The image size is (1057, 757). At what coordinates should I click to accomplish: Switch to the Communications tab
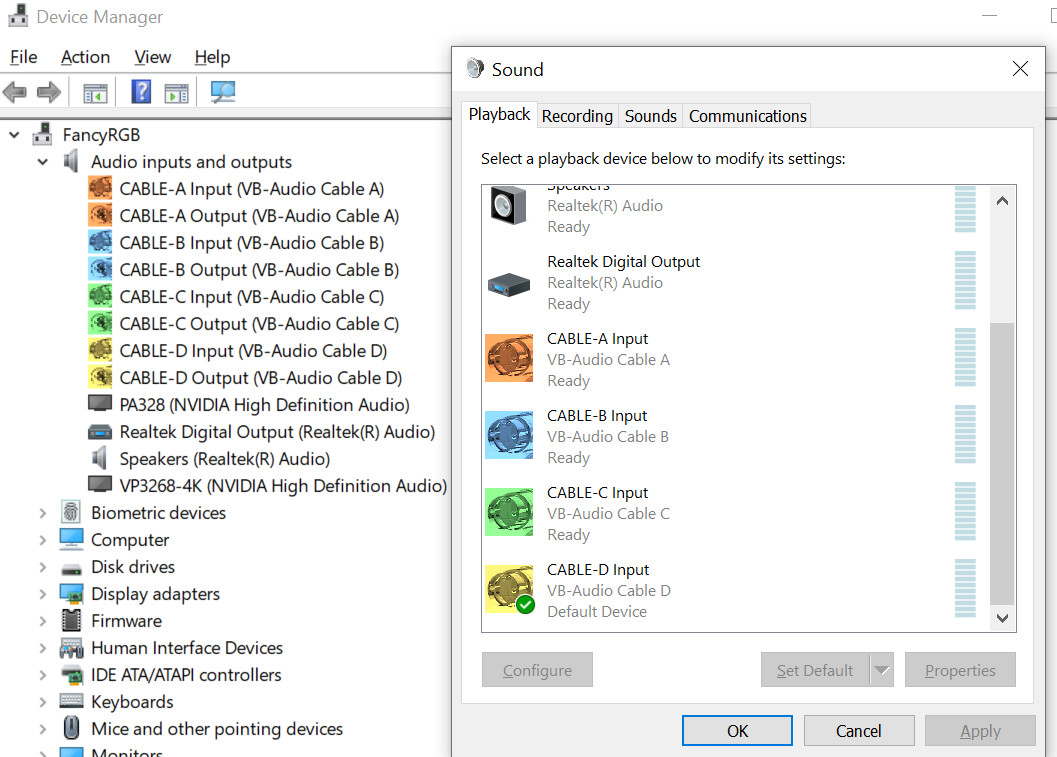pos(748,116)
